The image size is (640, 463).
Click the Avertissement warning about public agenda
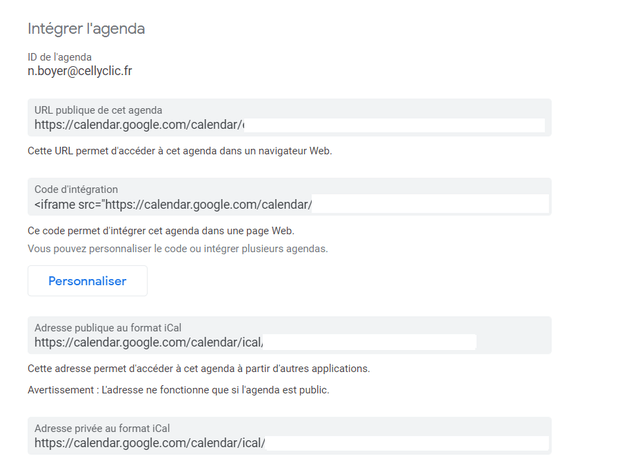coord(178,390)
